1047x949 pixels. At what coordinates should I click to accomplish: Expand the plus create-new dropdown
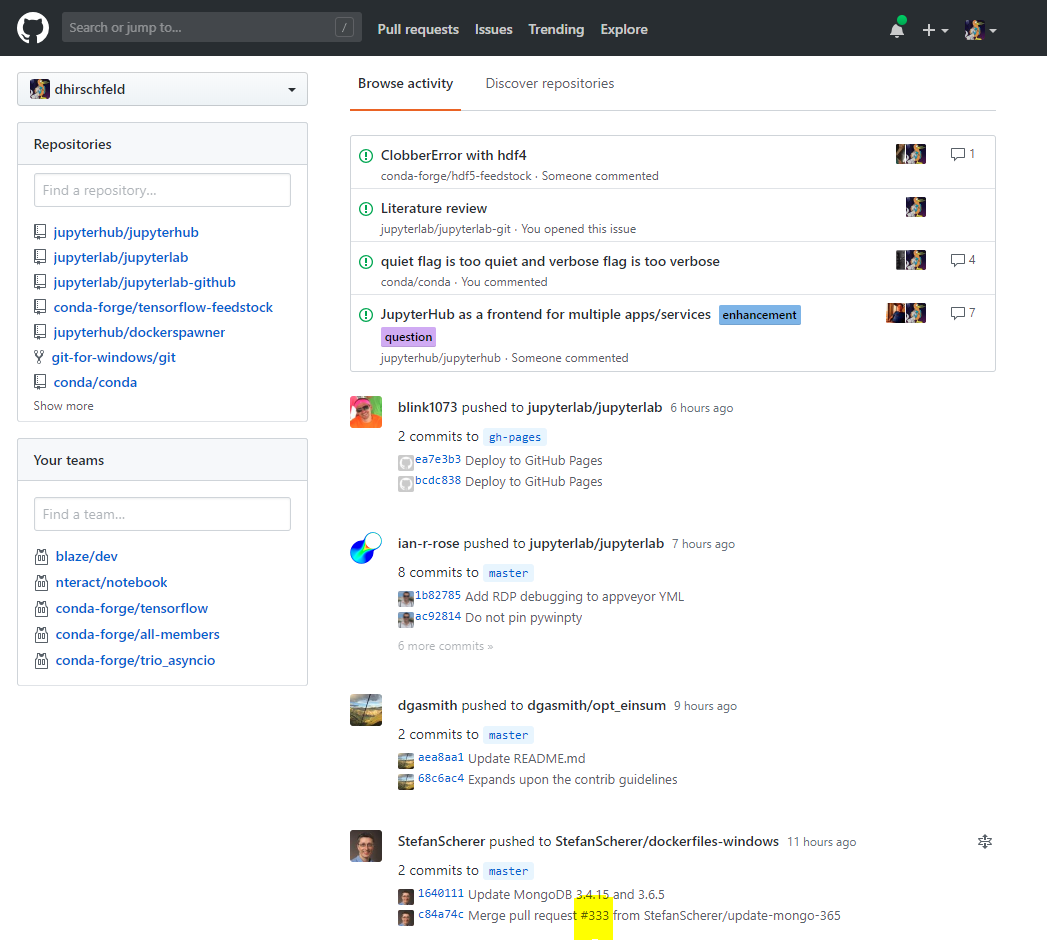tap(935, 30)
